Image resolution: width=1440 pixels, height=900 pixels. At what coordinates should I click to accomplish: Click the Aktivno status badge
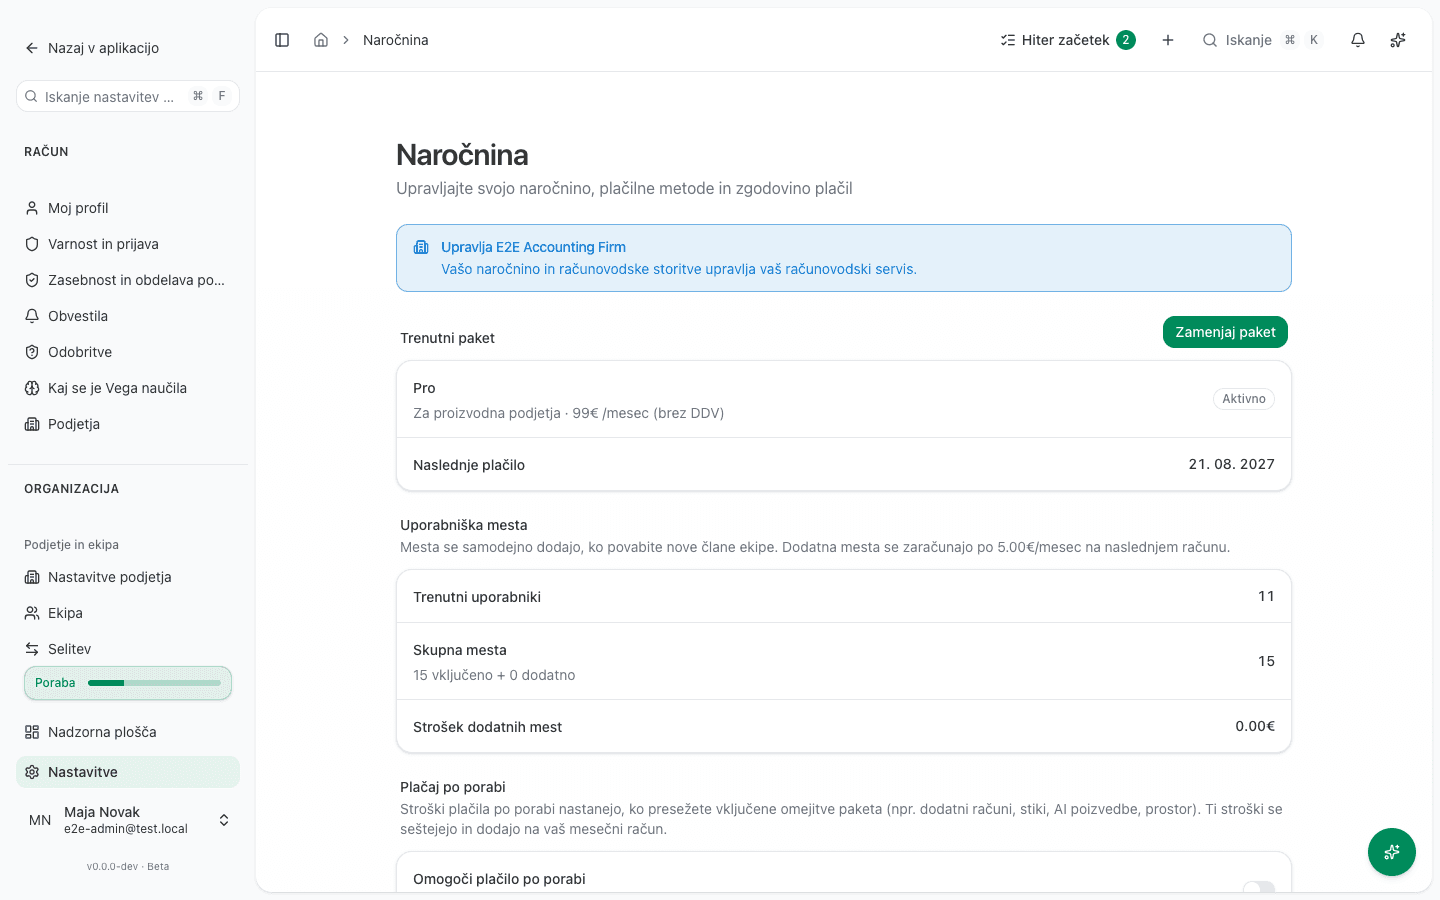tap(1244, 399)
